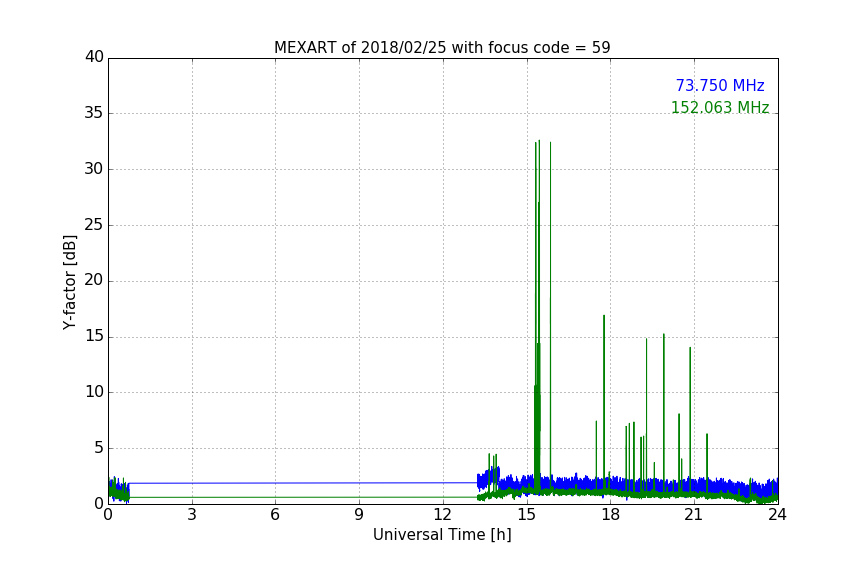Click the x-axis tick label '6'
Screen dimensions: 864x576
pos(276,515)
